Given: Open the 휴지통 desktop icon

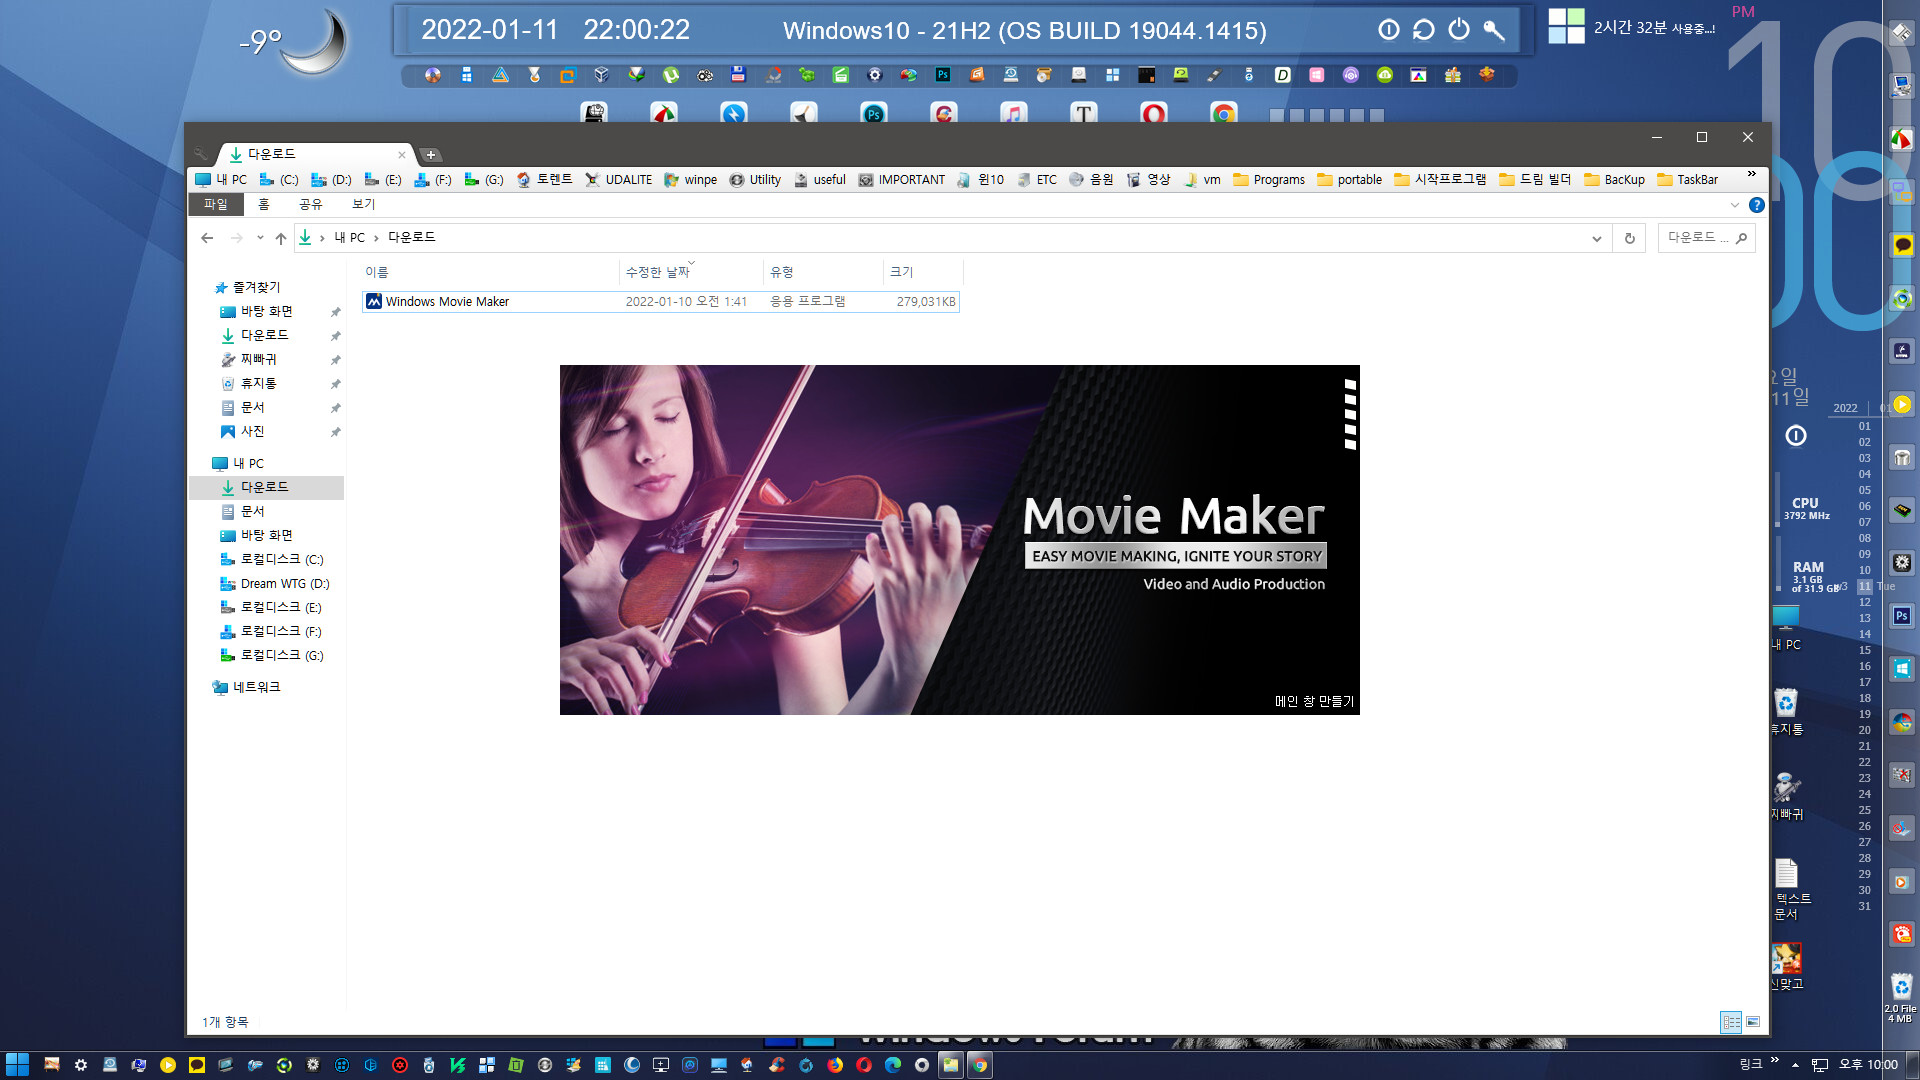Looking at the screenshot, I should click(x=1787, y=712).
